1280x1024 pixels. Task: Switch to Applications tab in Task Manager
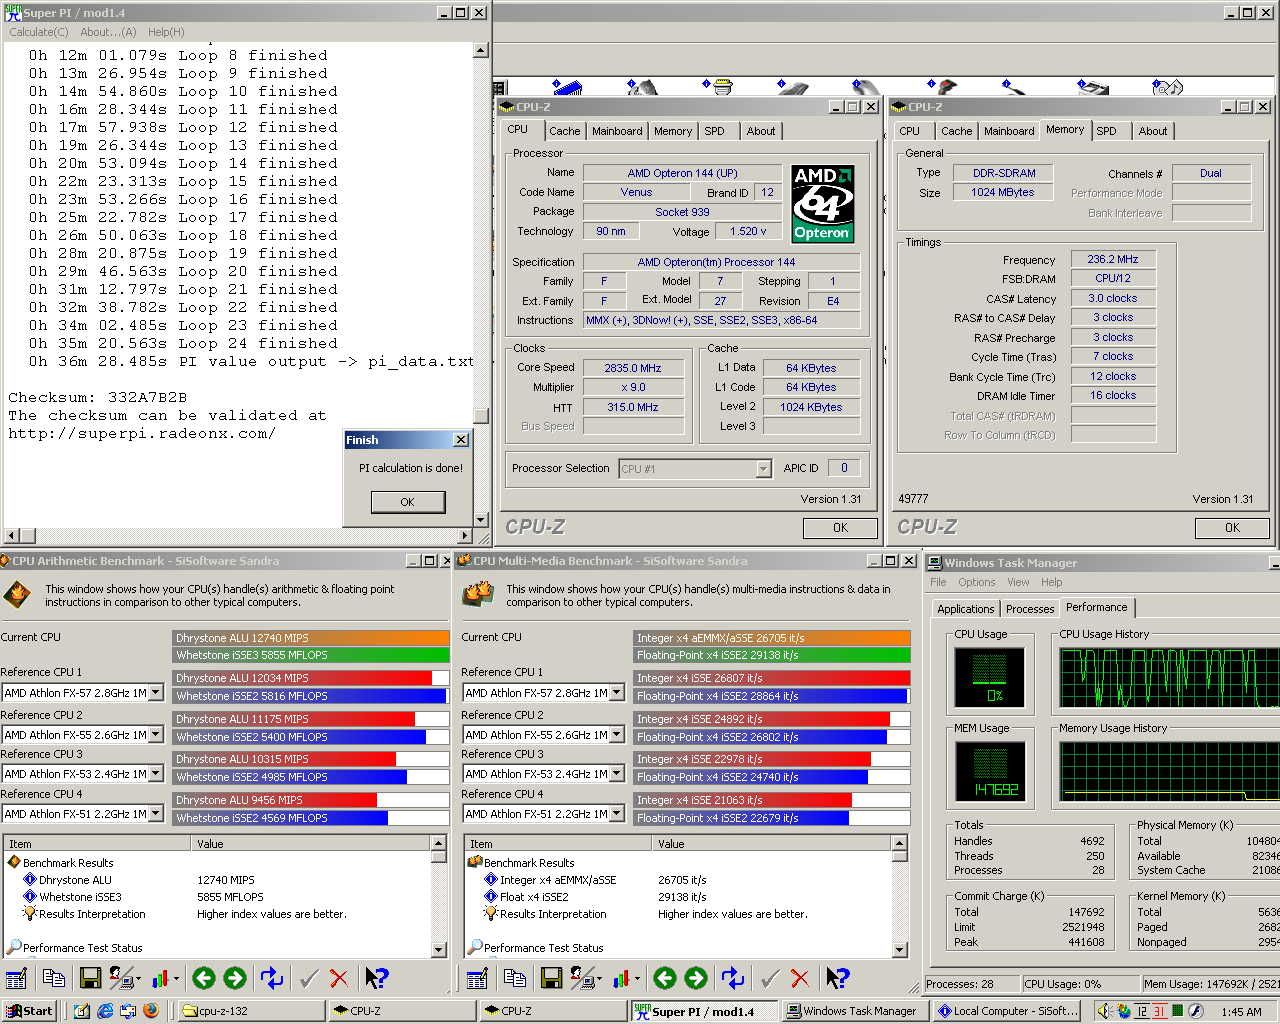tap(965, 609)
